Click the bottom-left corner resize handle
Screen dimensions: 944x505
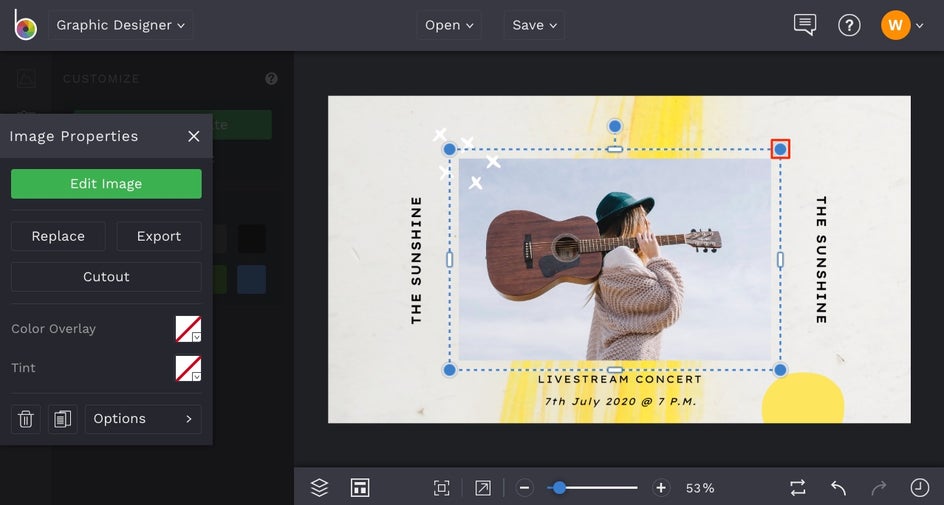coord(449,370)
